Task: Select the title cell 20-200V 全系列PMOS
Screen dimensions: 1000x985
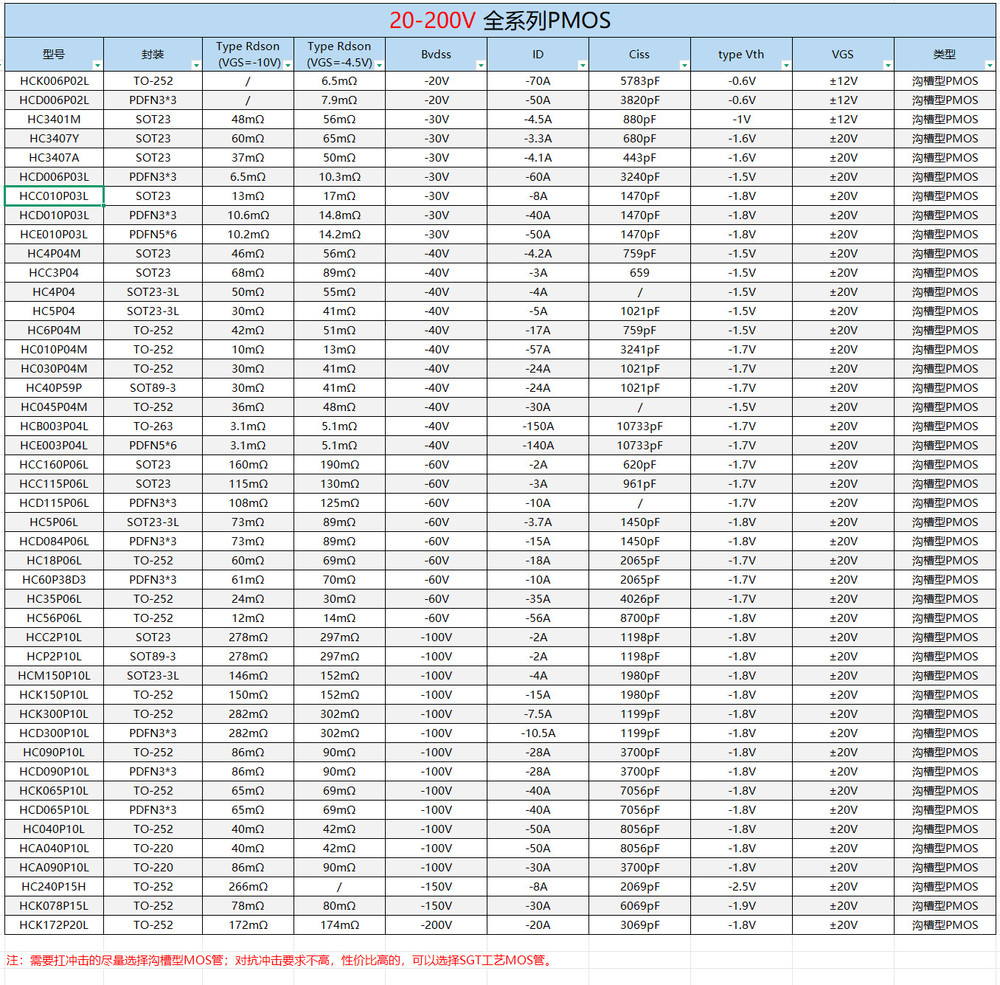Action: 499,20
